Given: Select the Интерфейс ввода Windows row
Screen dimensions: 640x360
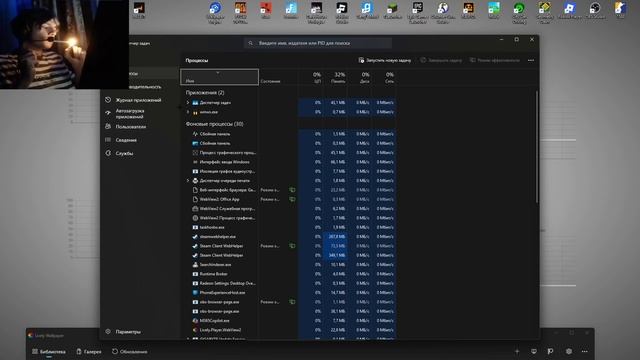Looking at the screenshot, I should coord(288,162).
